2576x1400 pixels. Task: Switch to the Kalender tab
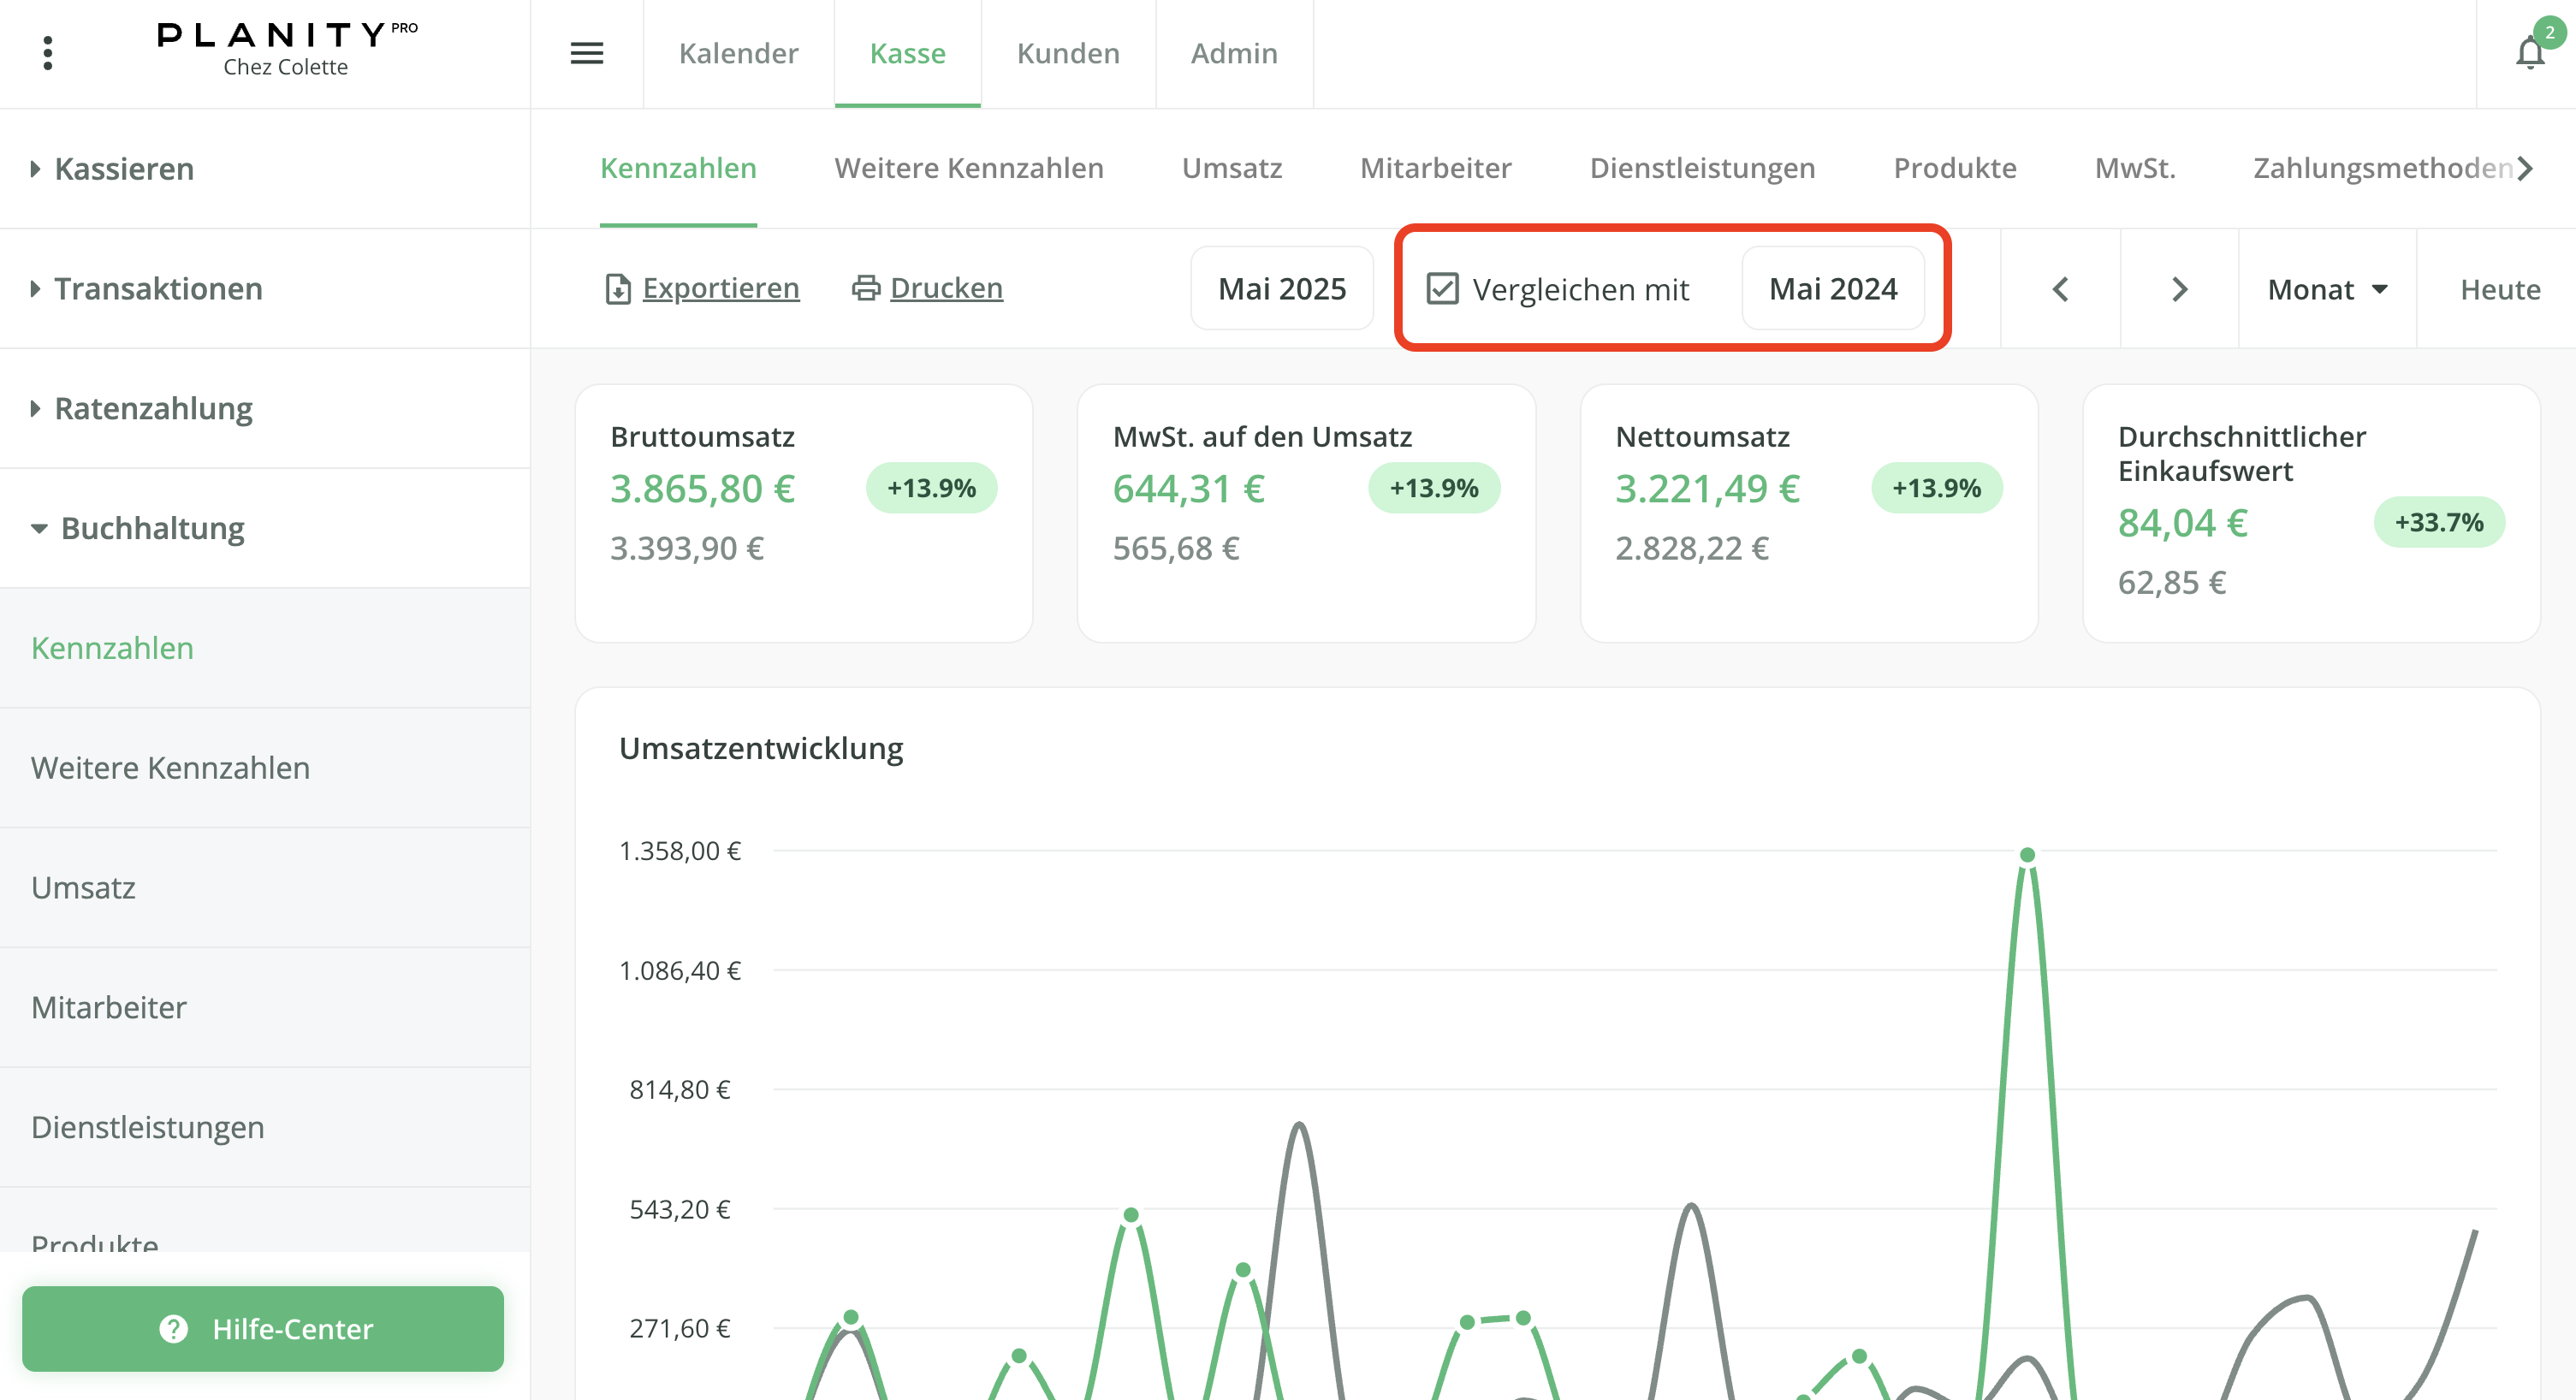click(x=738, y=53)
